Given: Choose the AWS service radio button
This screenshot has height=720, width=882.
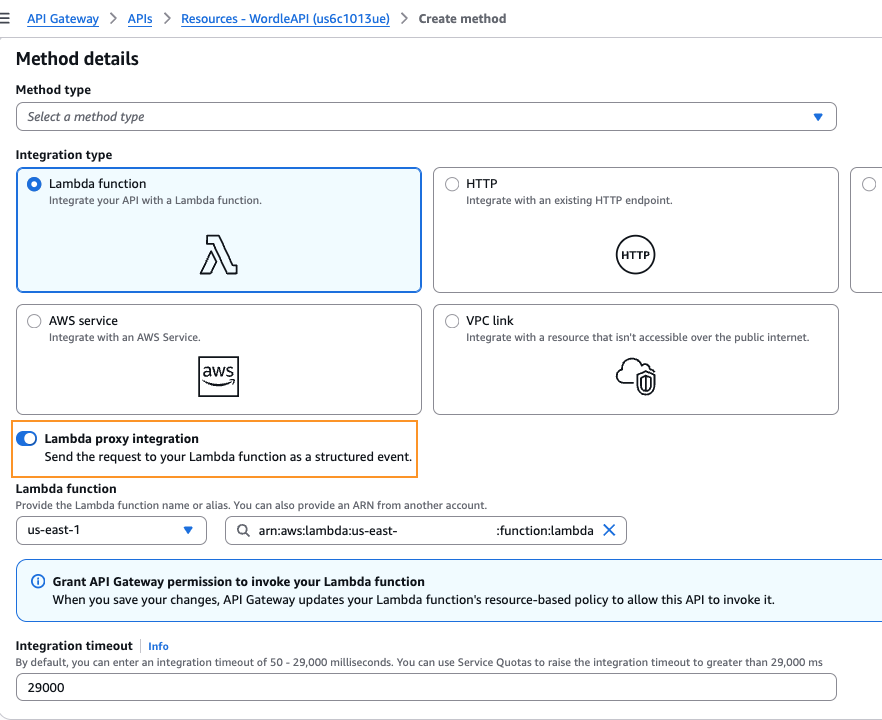Looking at the screenshot, I should coord(35,321).
